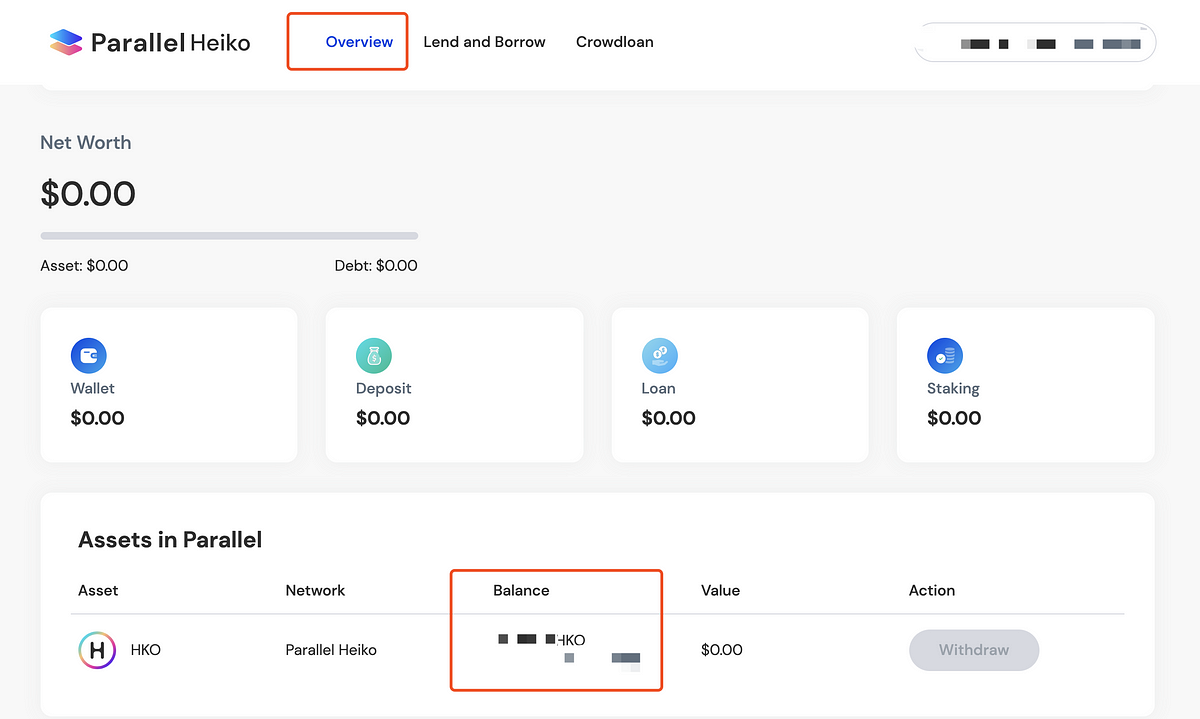1200x719 pixels.
Task: Click the Deposit card title text
Action: 383,388
